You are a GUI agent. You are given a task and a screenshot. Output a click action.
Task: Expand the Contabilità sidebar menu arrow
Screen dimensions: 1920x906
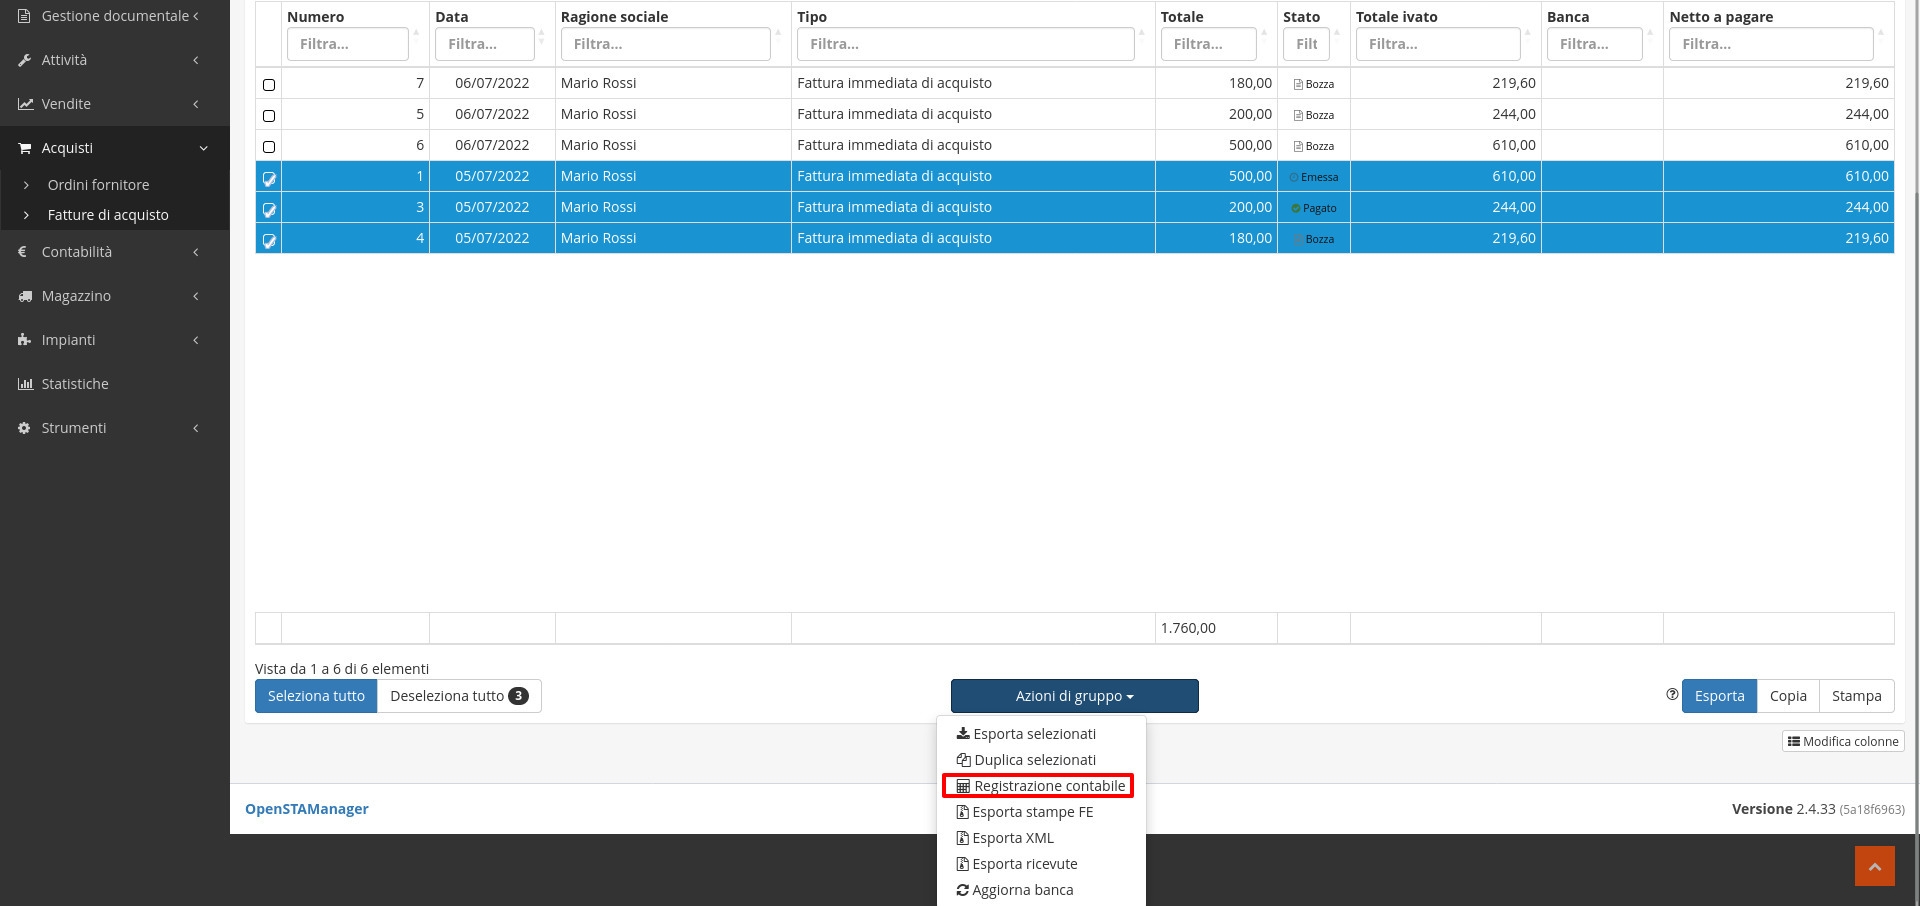(x=196, y=252)
